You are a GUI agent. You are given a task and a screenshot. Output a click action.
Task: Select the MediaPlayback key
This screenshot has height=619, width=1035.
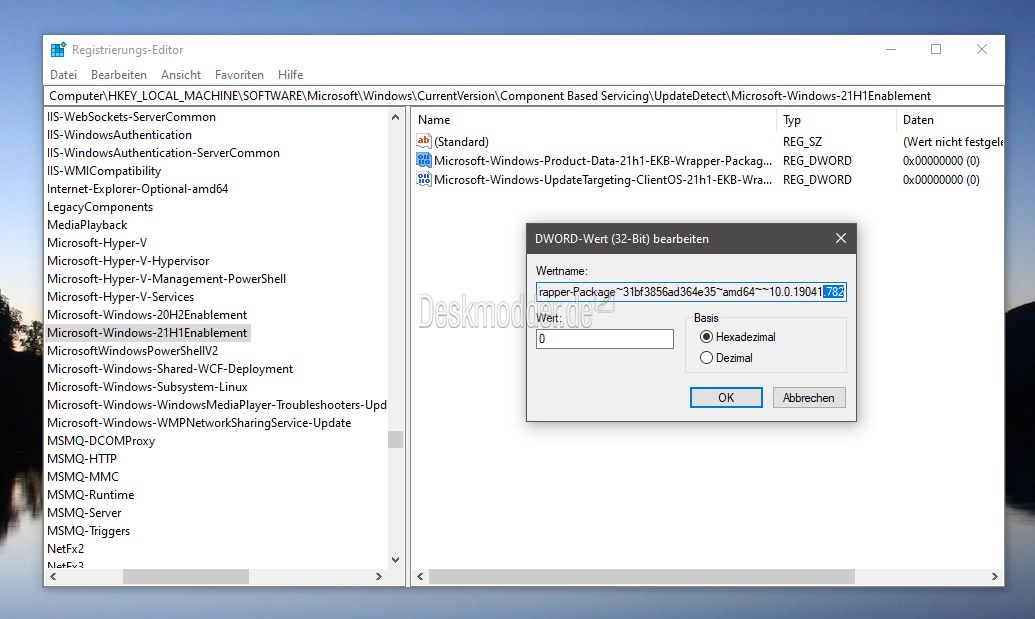coord(87,224)
